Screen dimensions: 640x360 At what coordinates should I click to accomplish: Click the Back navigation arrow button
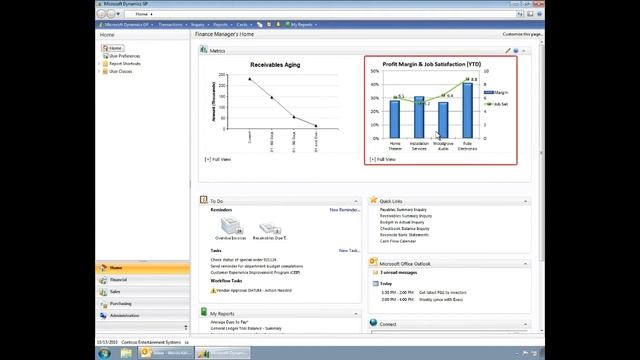click(101, 14)
